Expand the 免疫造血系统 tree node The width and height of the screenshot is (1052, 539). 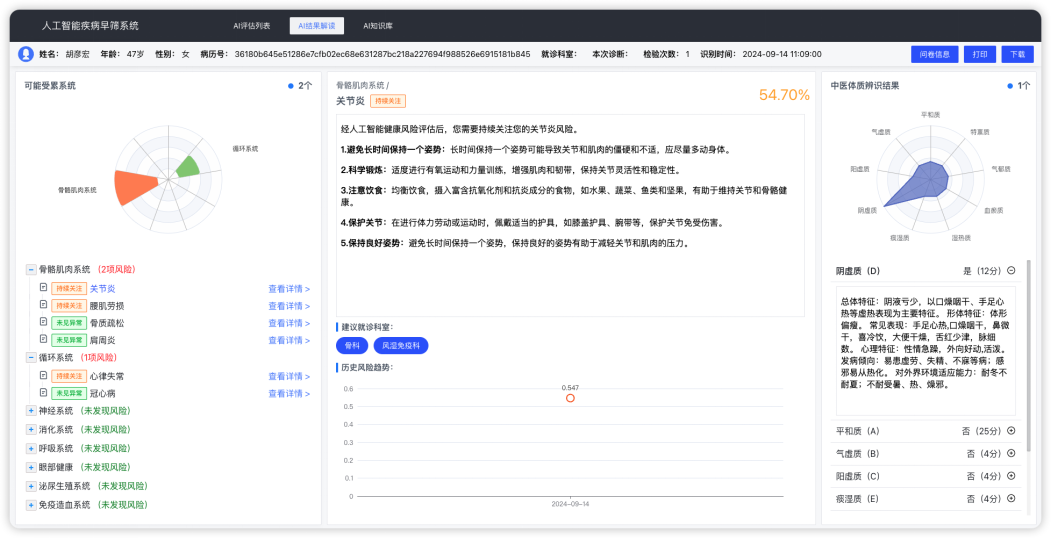click(x=31, y=504)
